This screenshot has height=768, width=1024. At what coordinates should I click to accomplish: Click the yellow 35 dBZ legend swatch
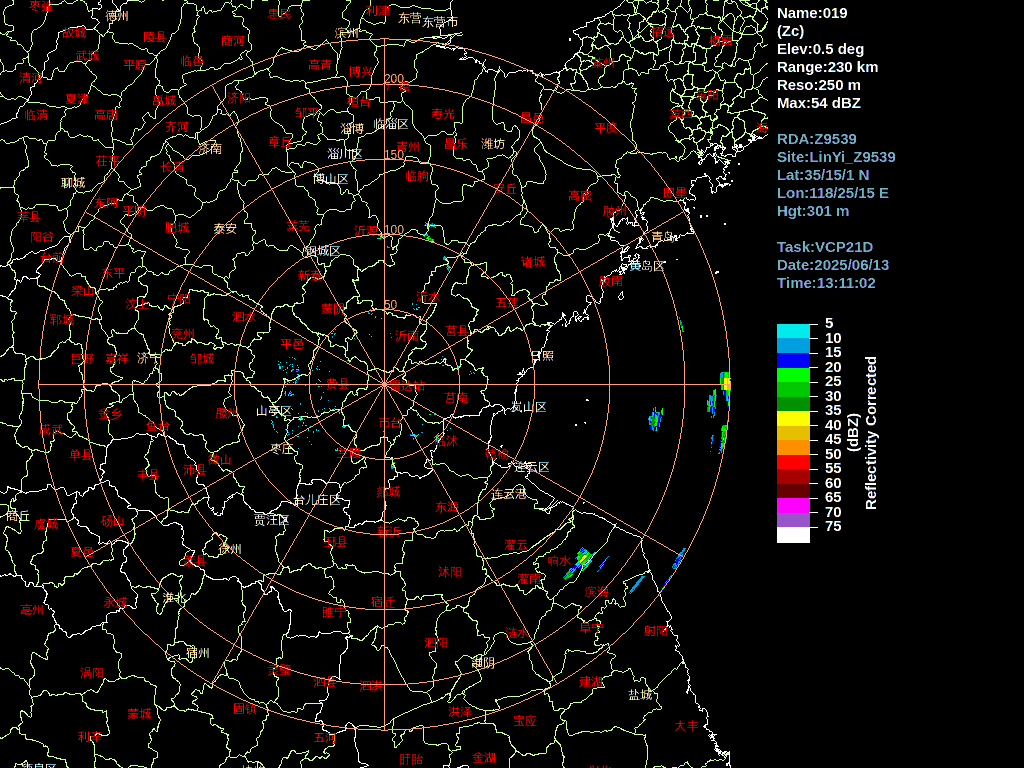coord(793,419)
